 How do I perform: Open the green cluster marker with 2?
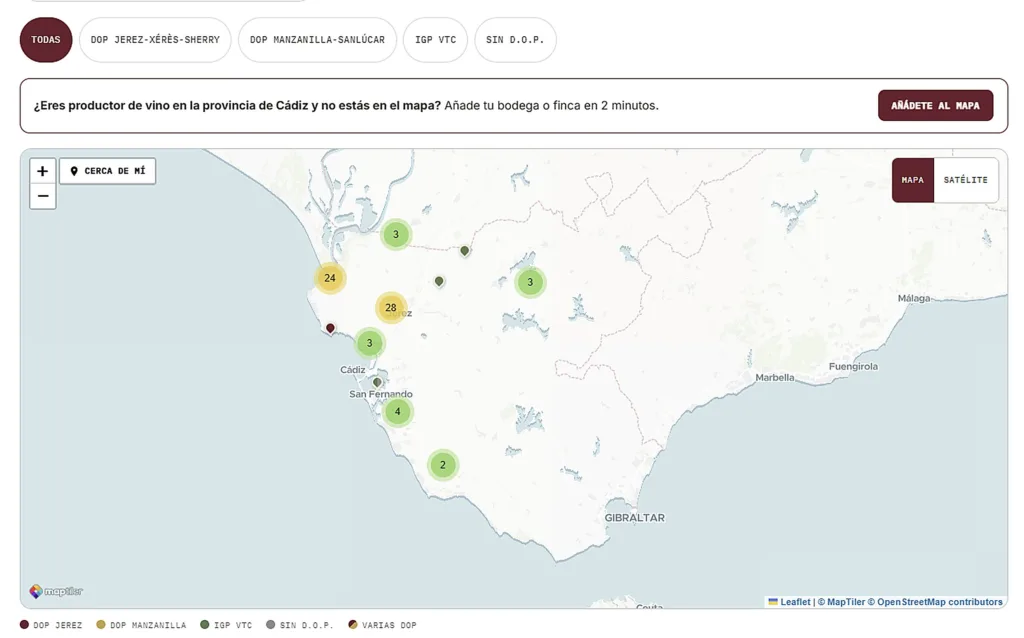(443, 465)
